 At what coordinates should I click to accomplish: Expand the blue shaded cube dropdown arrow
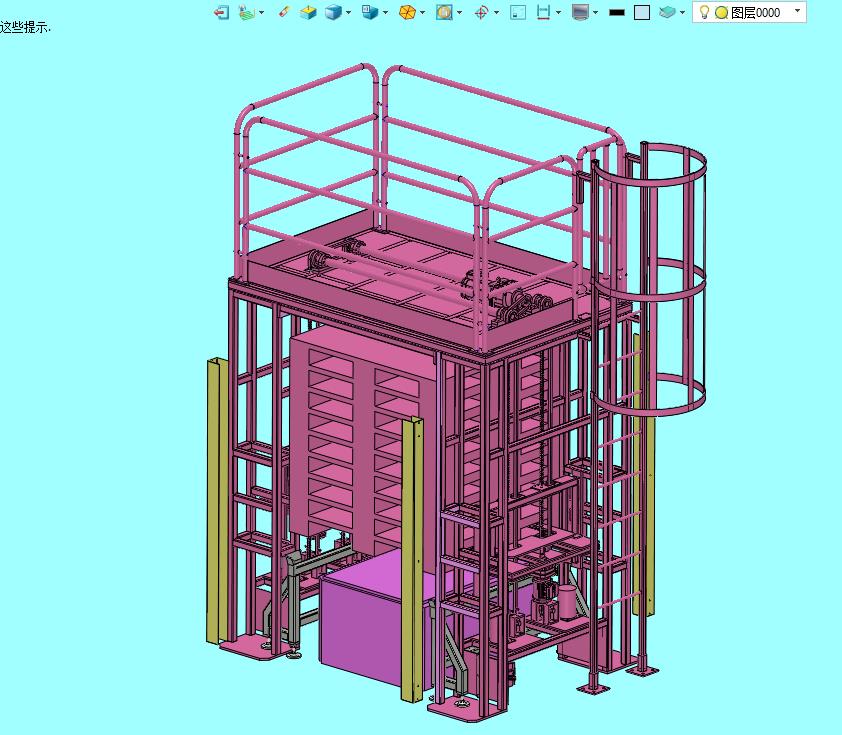coord(349,12)
